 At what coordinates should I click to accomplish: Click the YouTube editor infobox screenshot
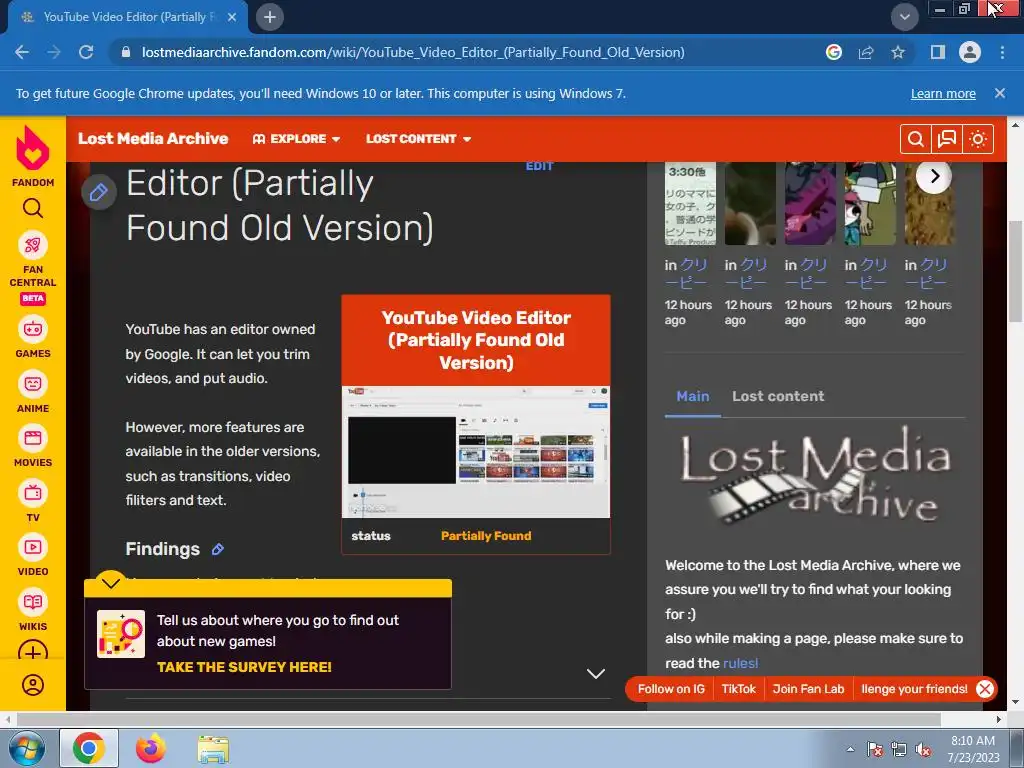click(x=476, y=452)
